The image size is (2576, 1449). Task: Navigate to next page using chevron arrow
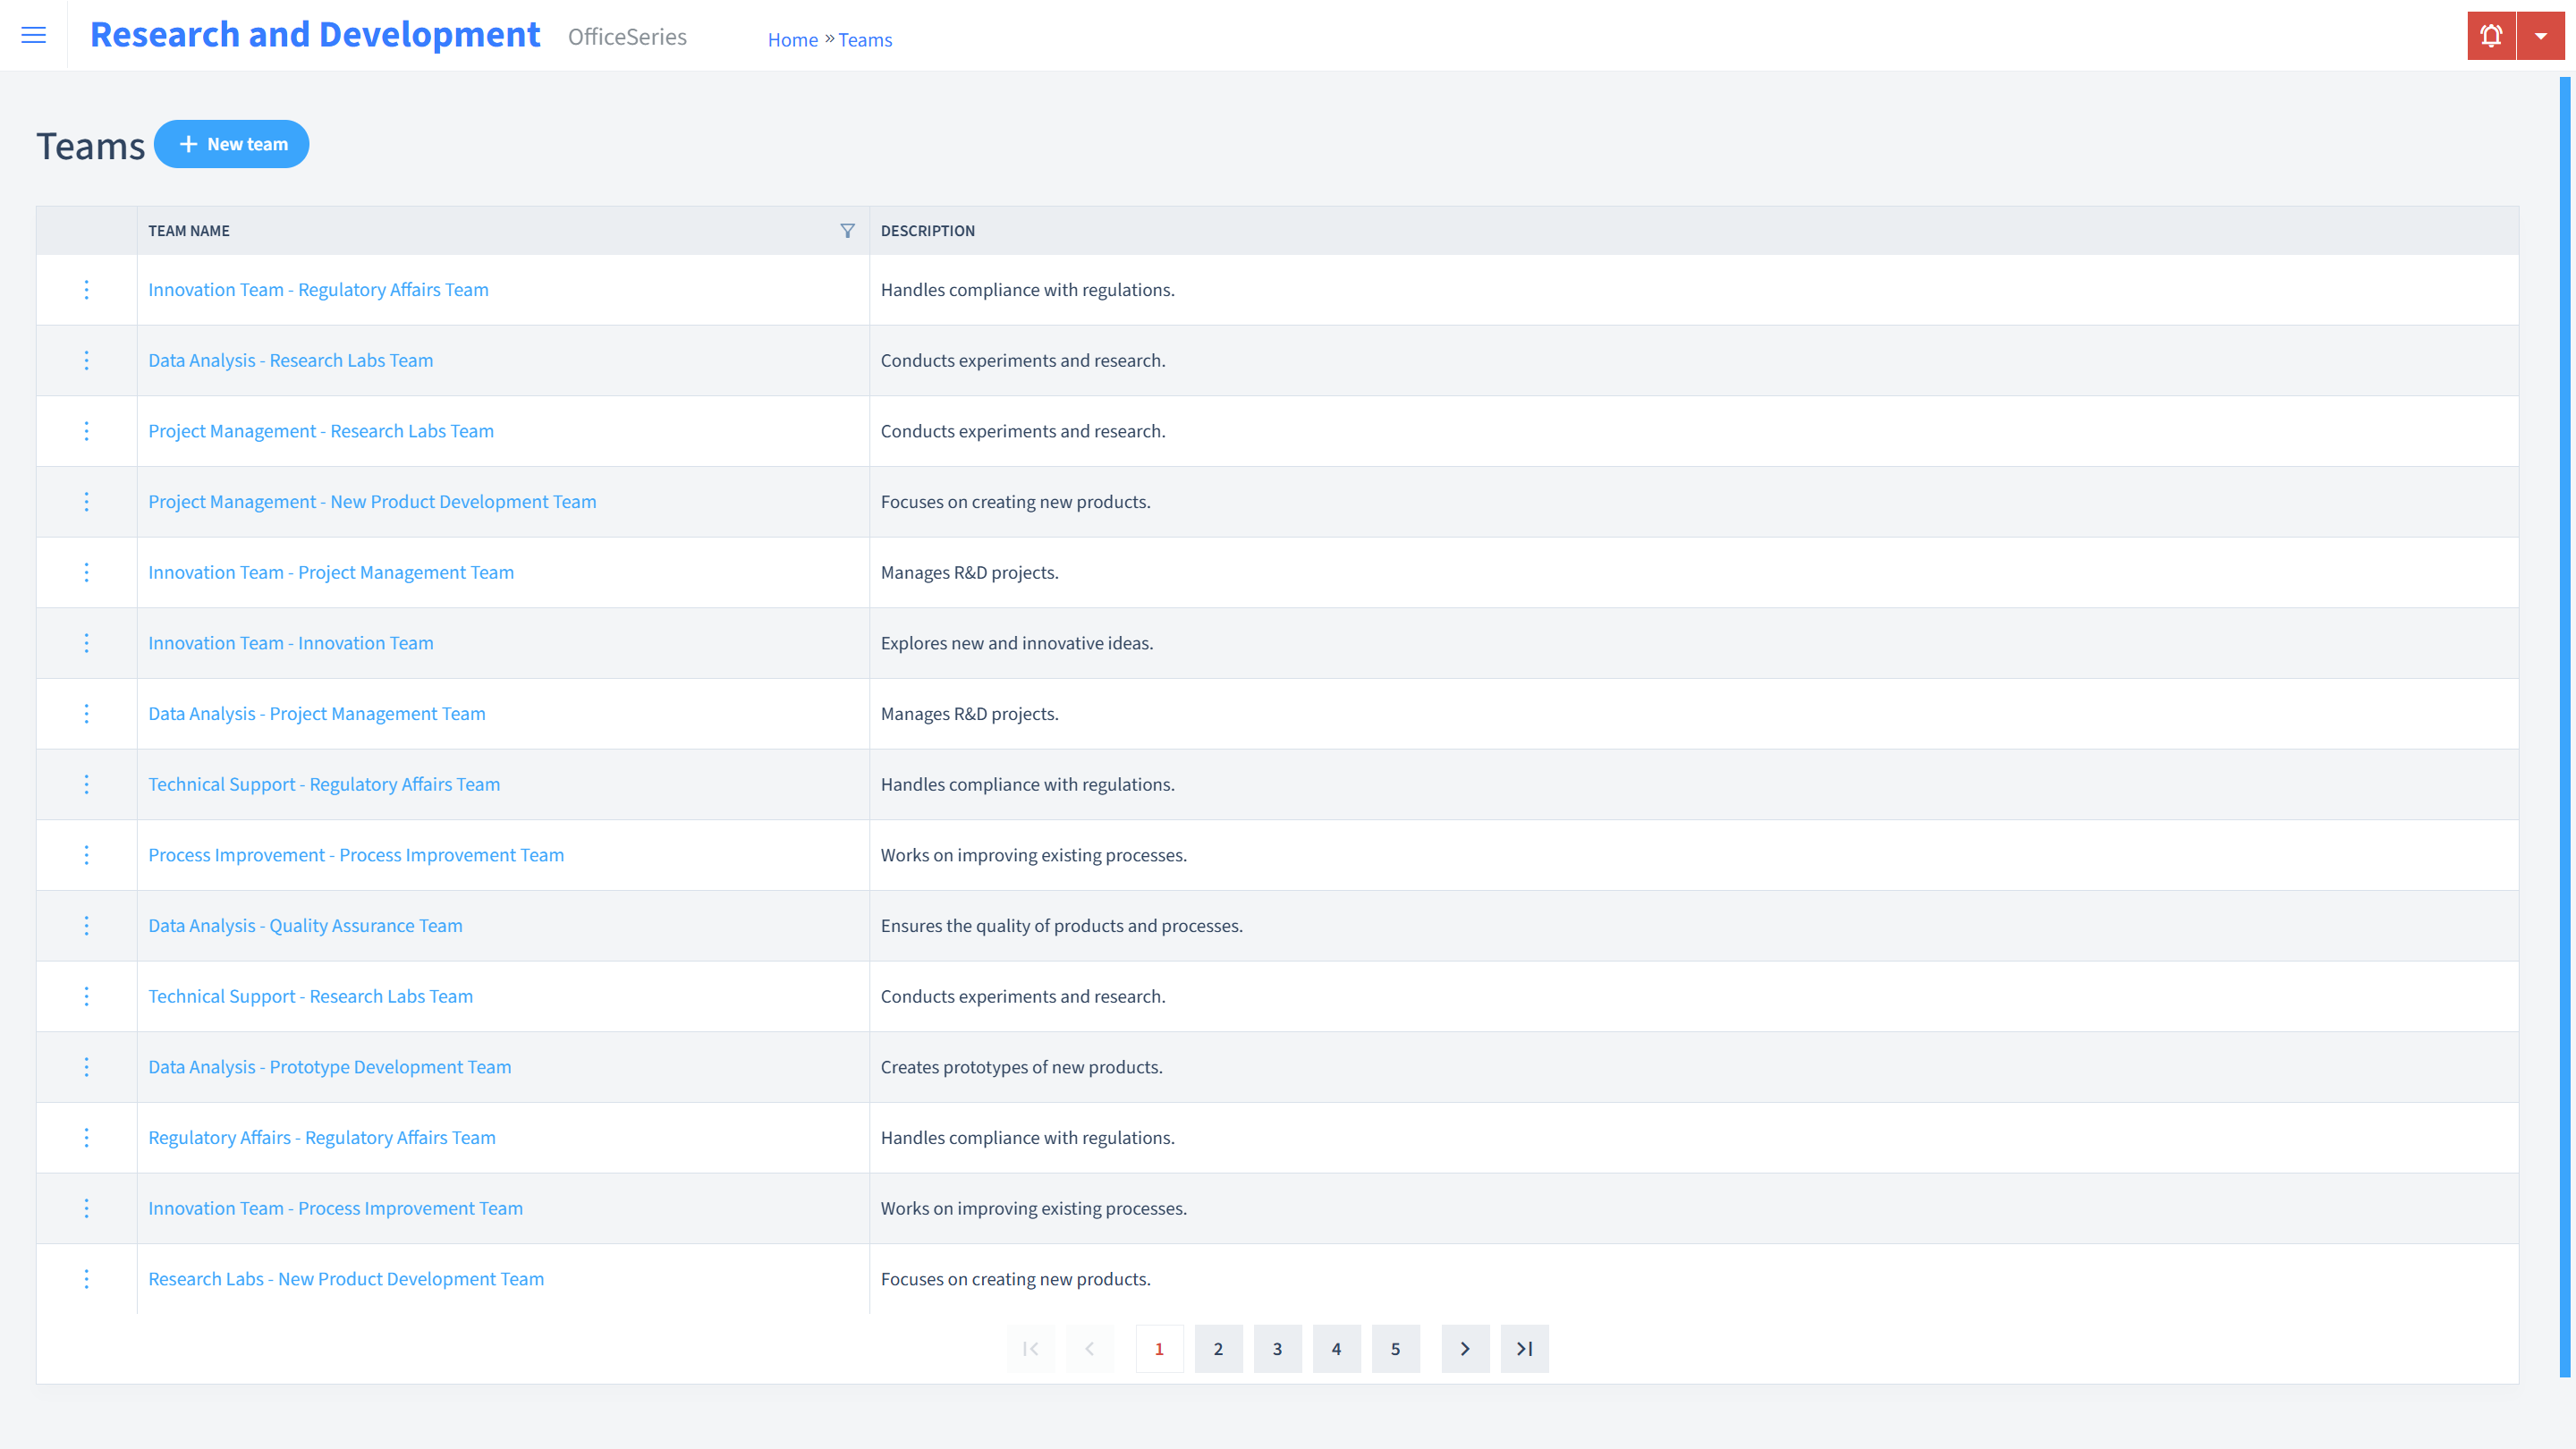(1465, 1348)
